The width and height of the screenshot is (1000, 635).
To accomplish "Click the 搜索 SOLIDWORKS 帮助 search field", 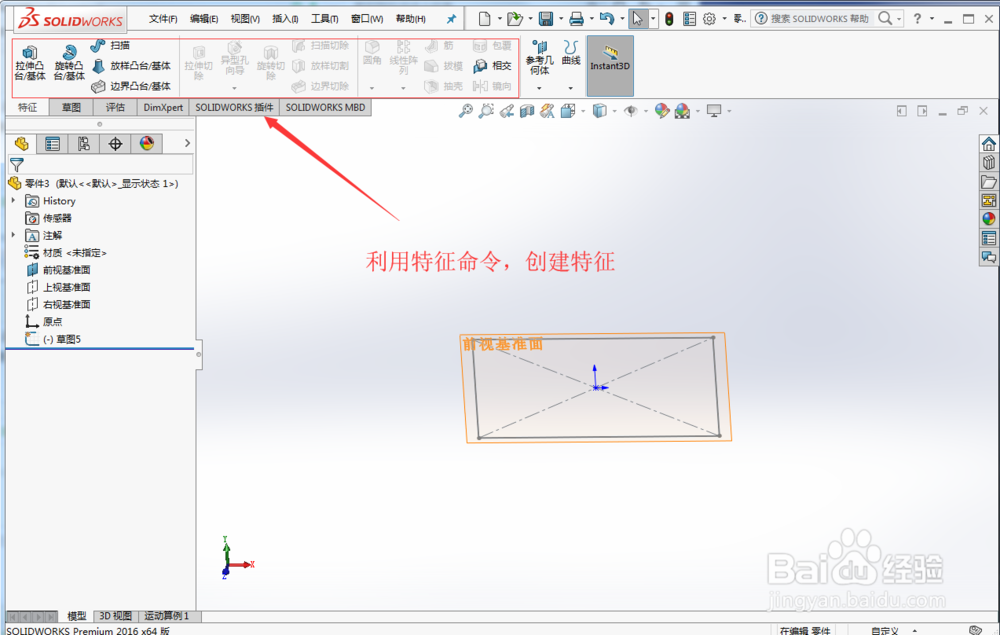I will tap(820, 19).
